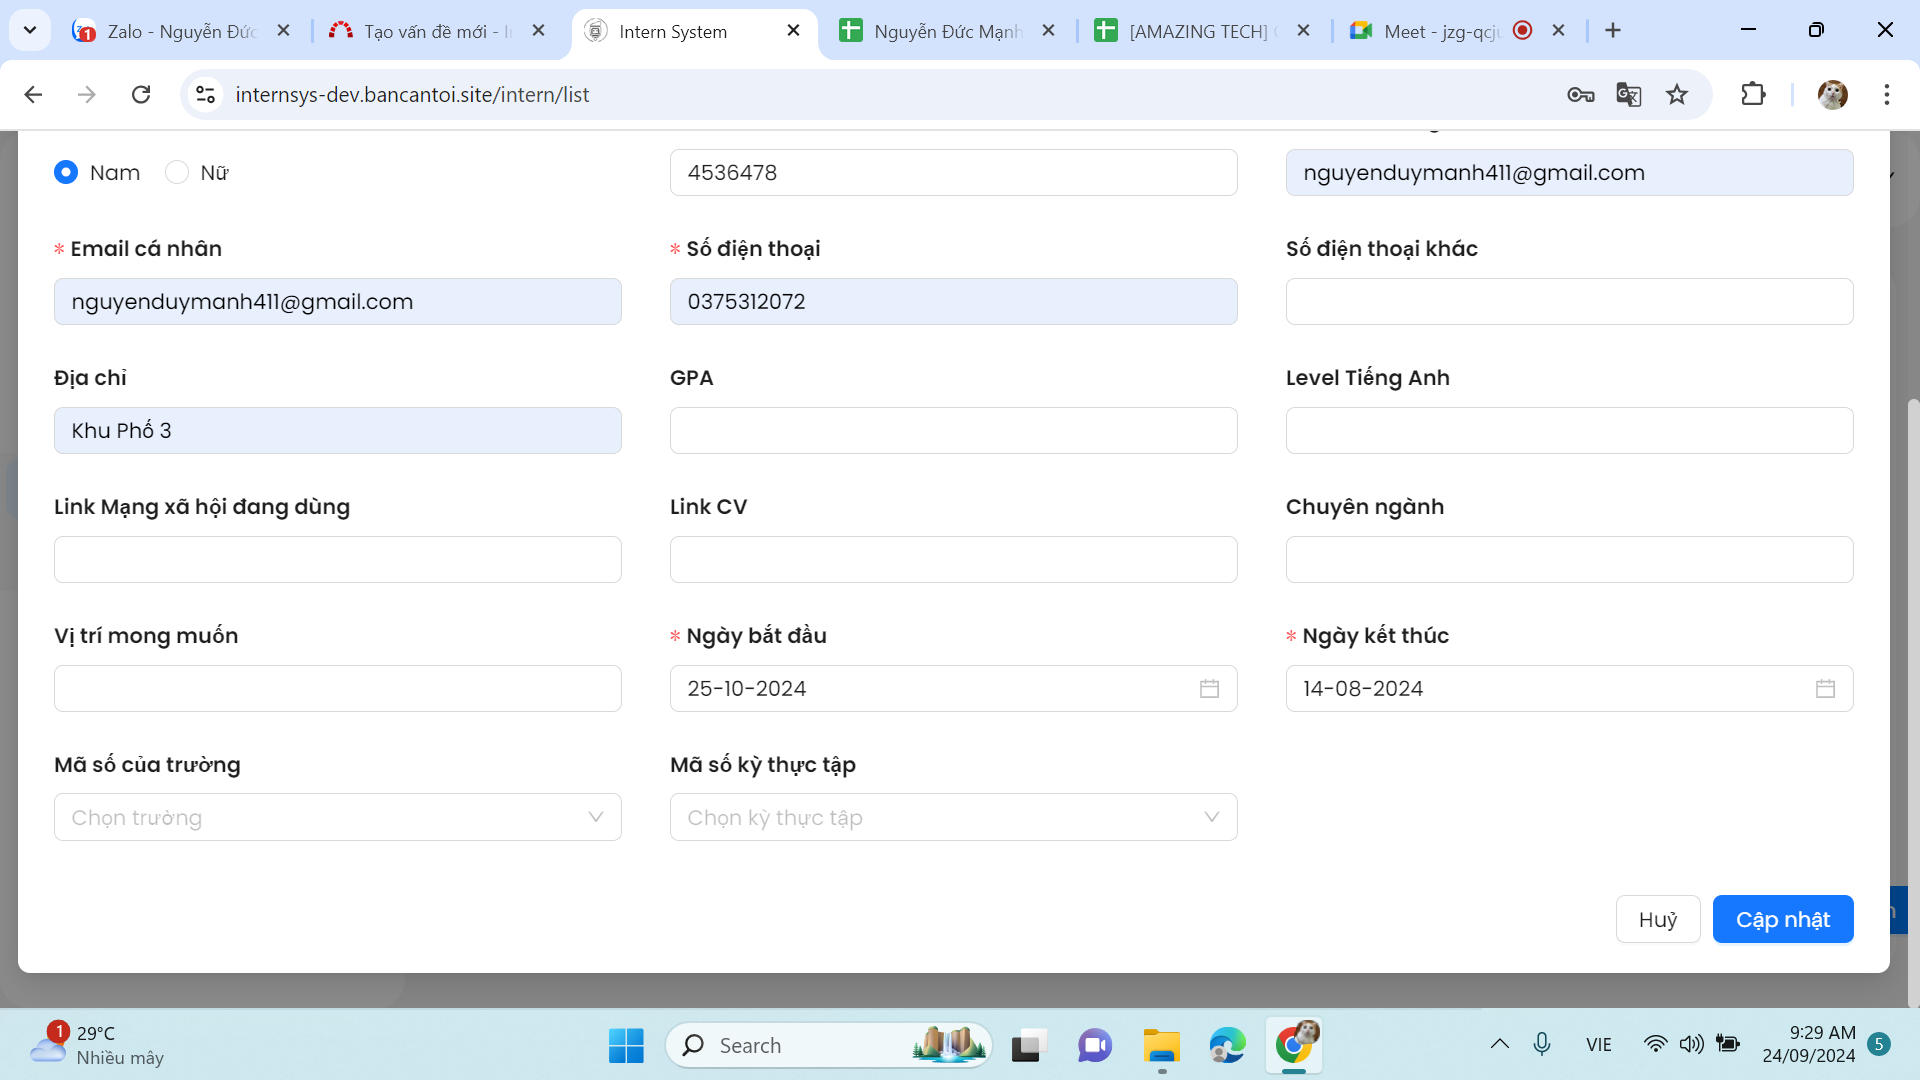Open the password manager key icon
The height and width of the screenshot is (1080, 1920).
click(x=1580, y=95)
